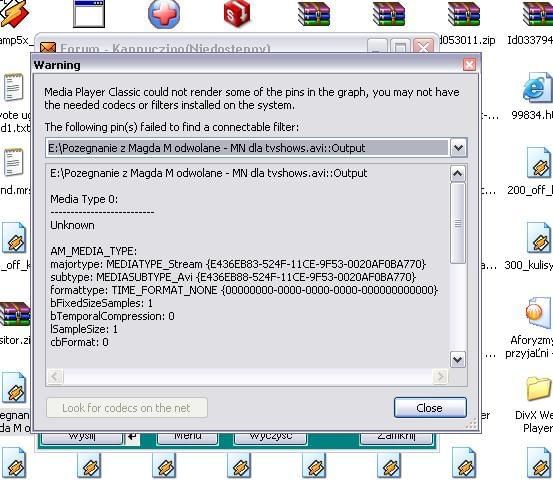
Task: Launch the red cross on blue circle icon
Action: 164,14
